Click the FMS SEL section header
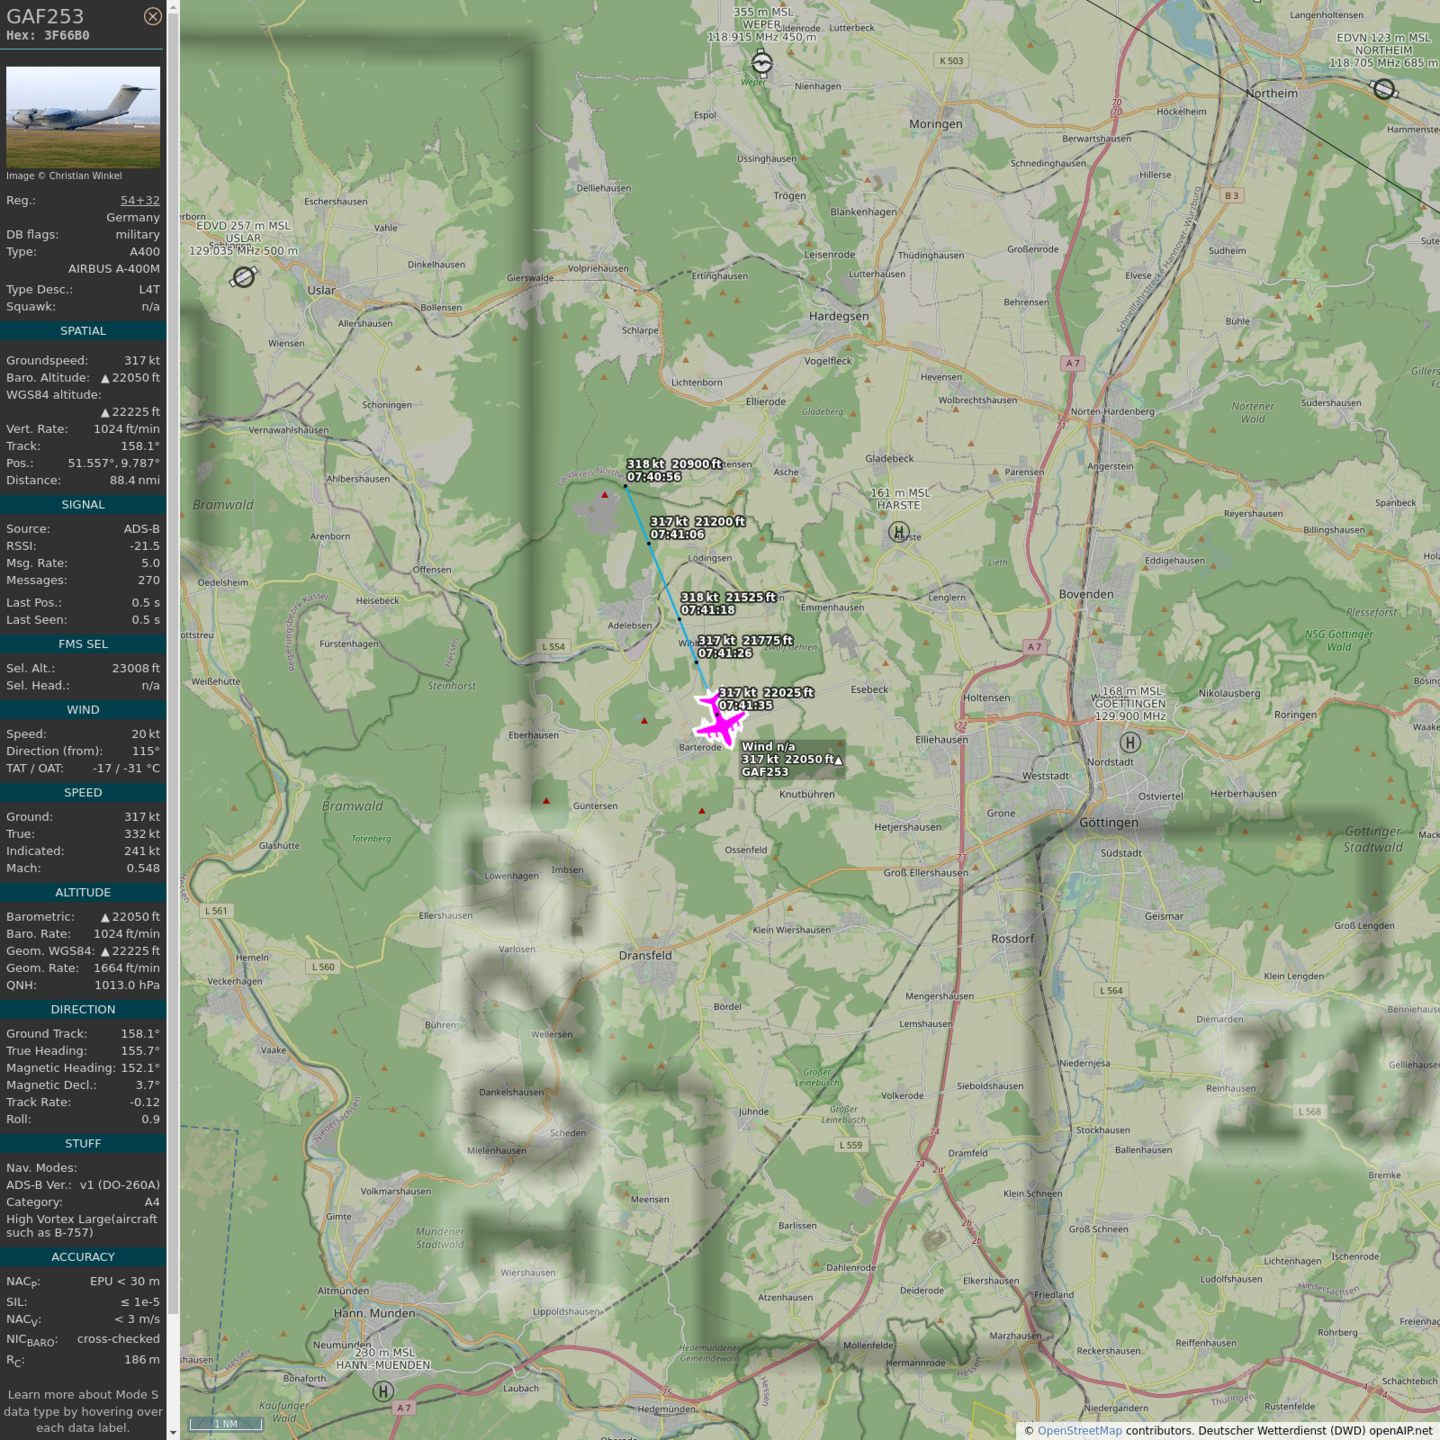The image size is (1440, 1440). (x=83, y=644)
